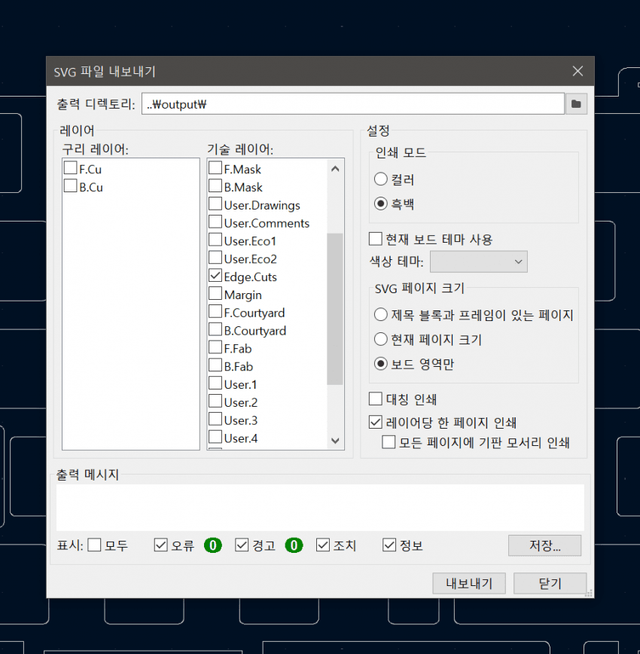Check the B.Cu copper layer
Screen dimensions: 640x654
pos(71,186)
